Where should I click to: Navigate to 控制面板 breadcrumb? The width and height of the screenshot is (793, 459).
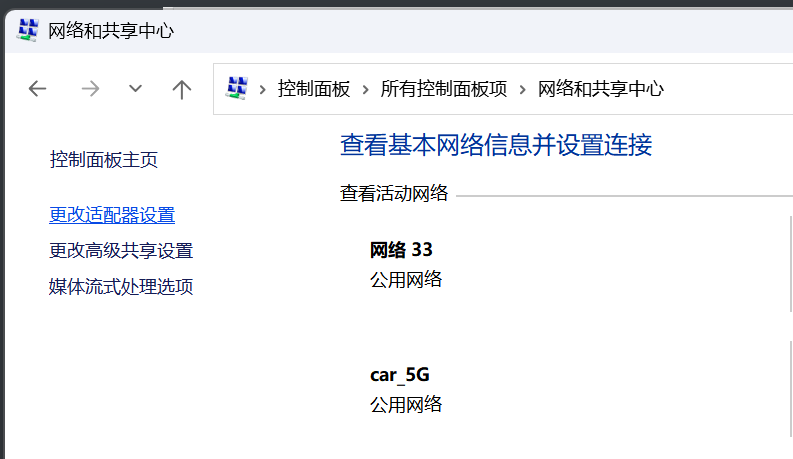pos(314,89)
